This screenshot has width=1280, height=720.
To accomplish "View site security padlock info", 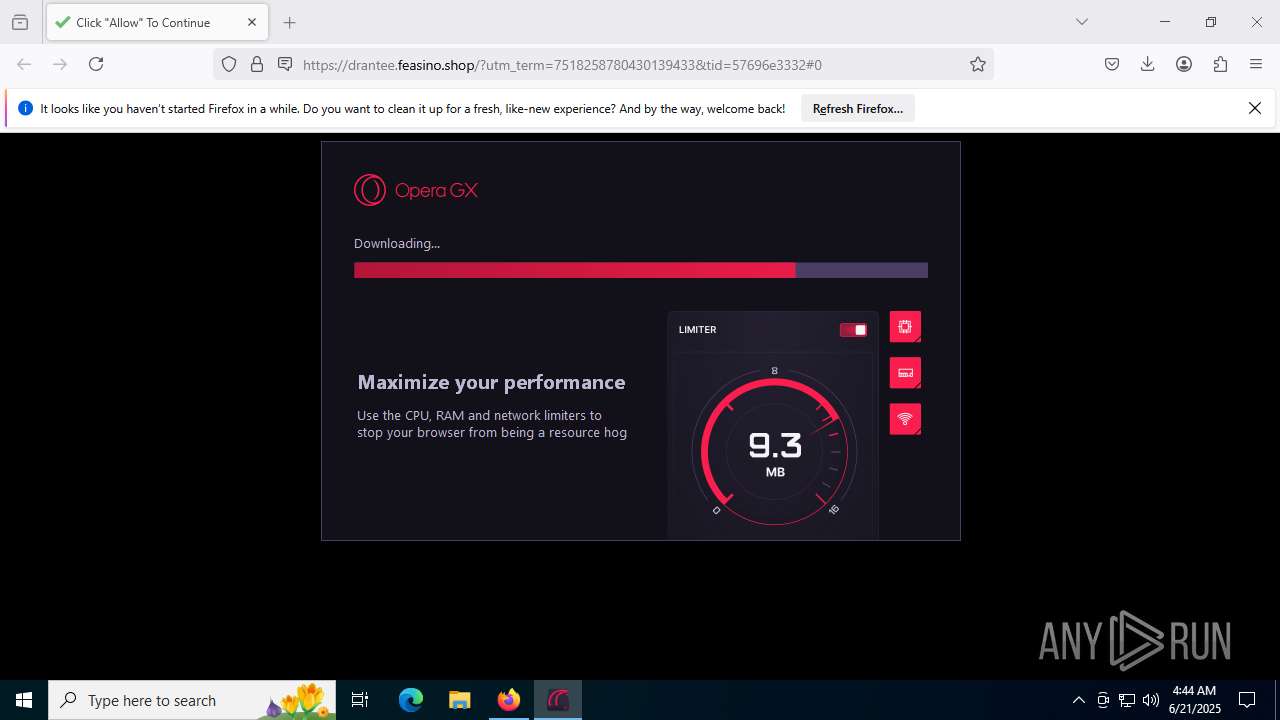I will coord(257,64).
